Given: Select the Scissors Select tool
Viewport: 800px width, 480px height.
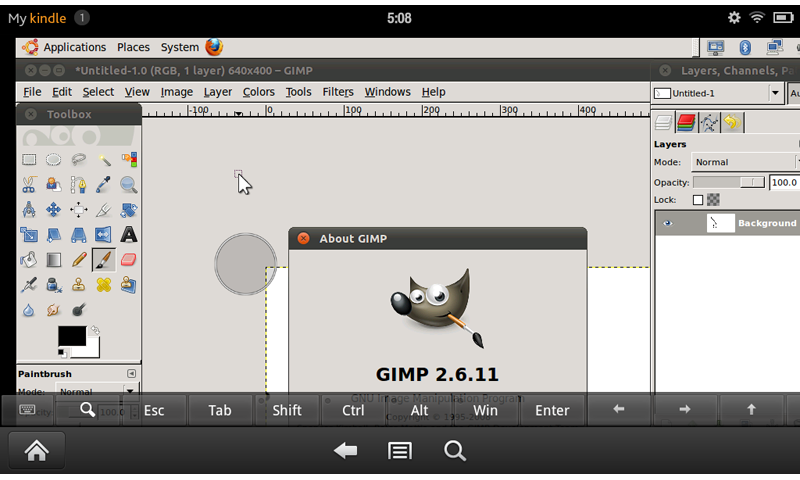Looking at the screenshot, I should 29,185.
